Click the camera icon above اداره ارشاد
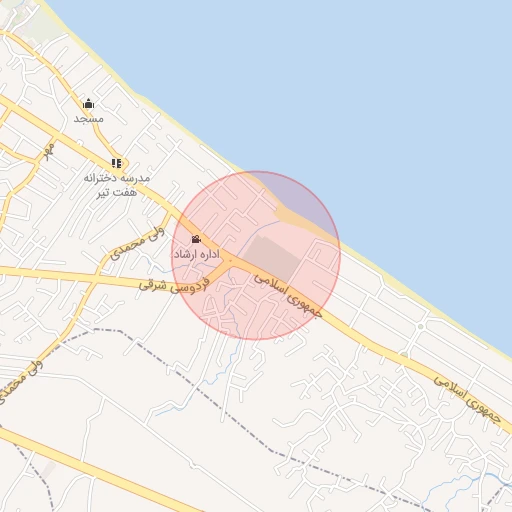Screen dimensions: 512x512 tap(196, 239)
